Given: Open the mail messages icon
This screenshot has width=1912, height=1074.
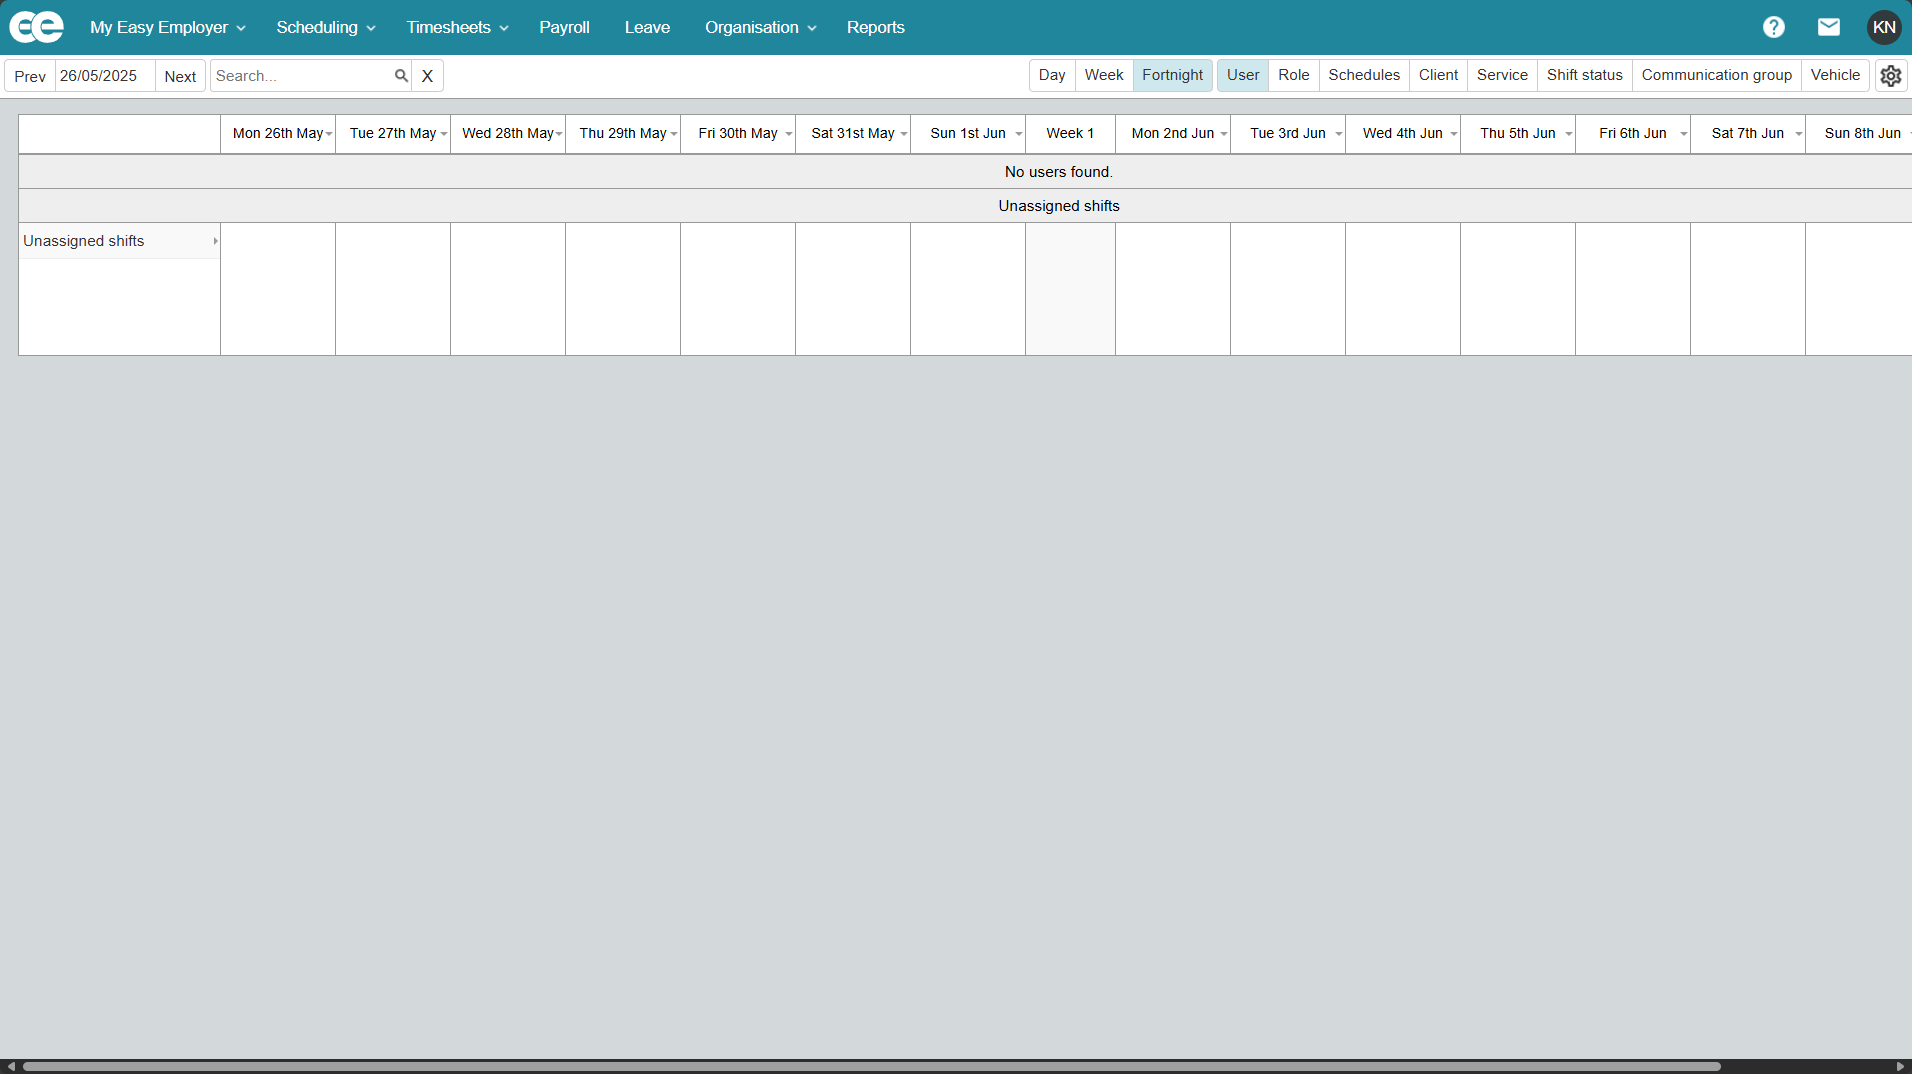Looking at the screenshot, I should pos(1828,27).
